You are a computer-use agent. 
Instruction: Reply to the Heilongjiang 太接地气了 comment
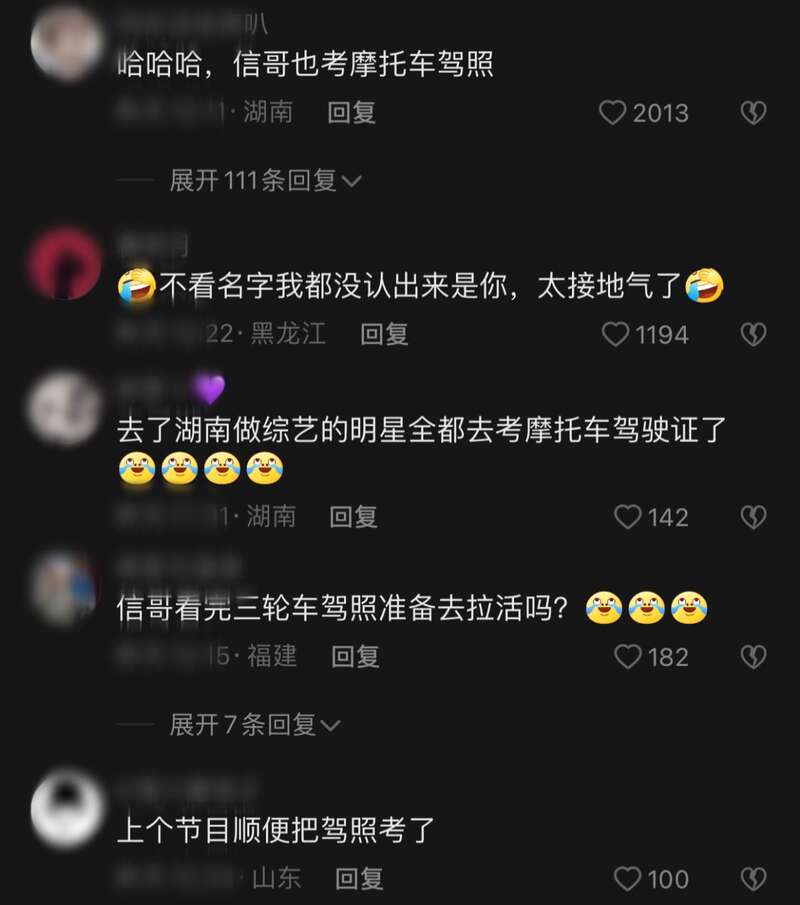pyautogui.click(x=384, y=334)
